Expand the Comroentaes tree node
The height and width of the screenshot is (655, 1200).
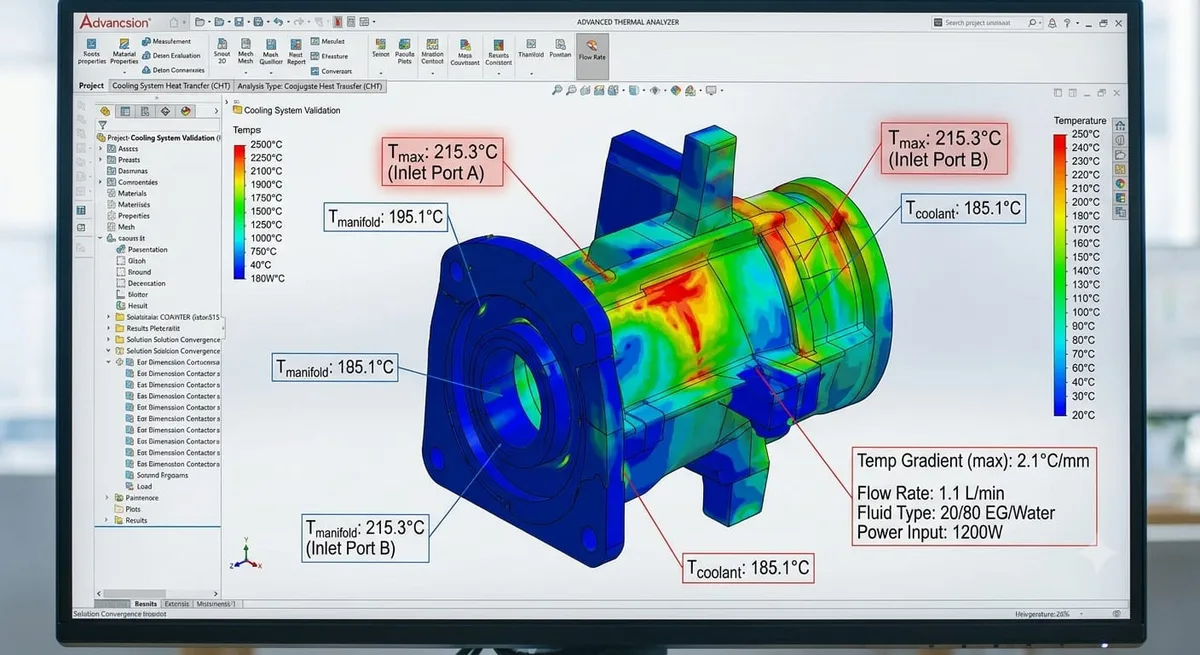[101, 182]
